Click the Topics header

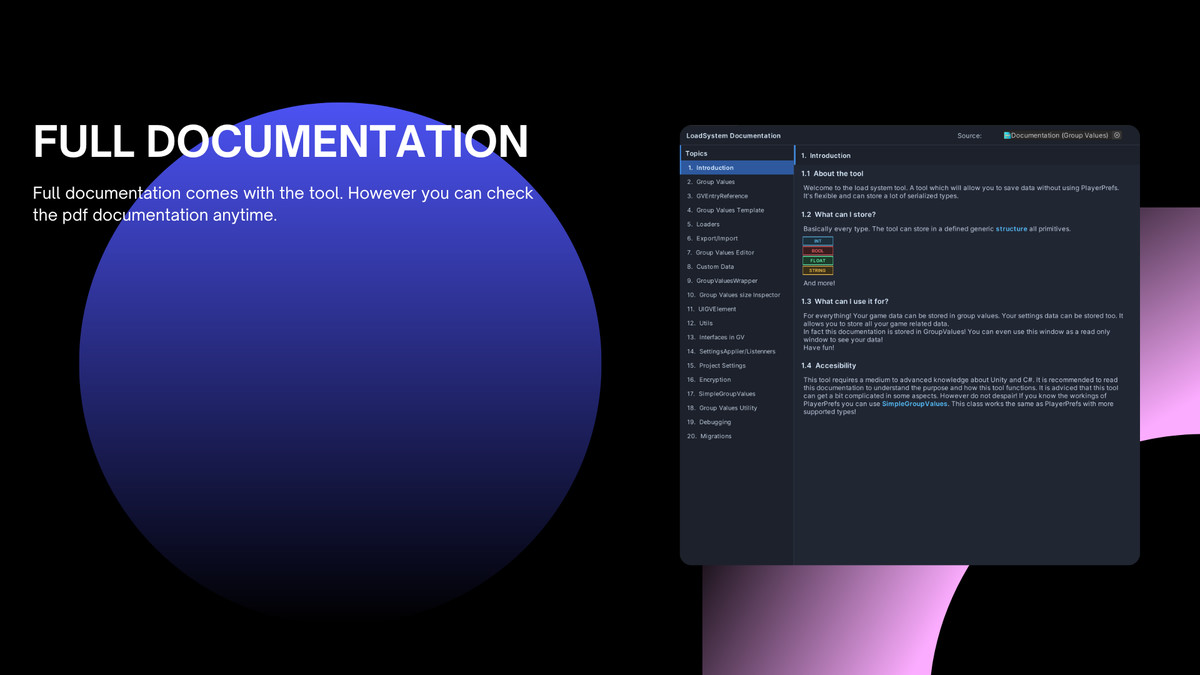point(696,154)
